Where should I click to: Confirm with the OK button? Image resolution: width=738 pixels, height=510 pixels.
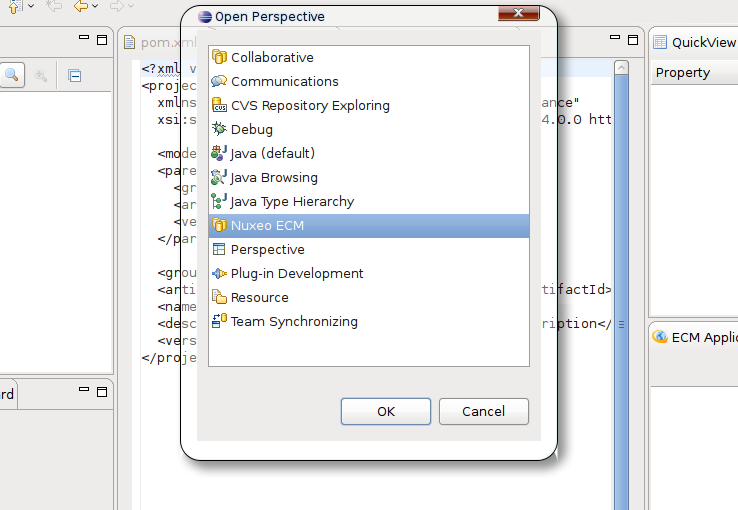click(386, 411)
